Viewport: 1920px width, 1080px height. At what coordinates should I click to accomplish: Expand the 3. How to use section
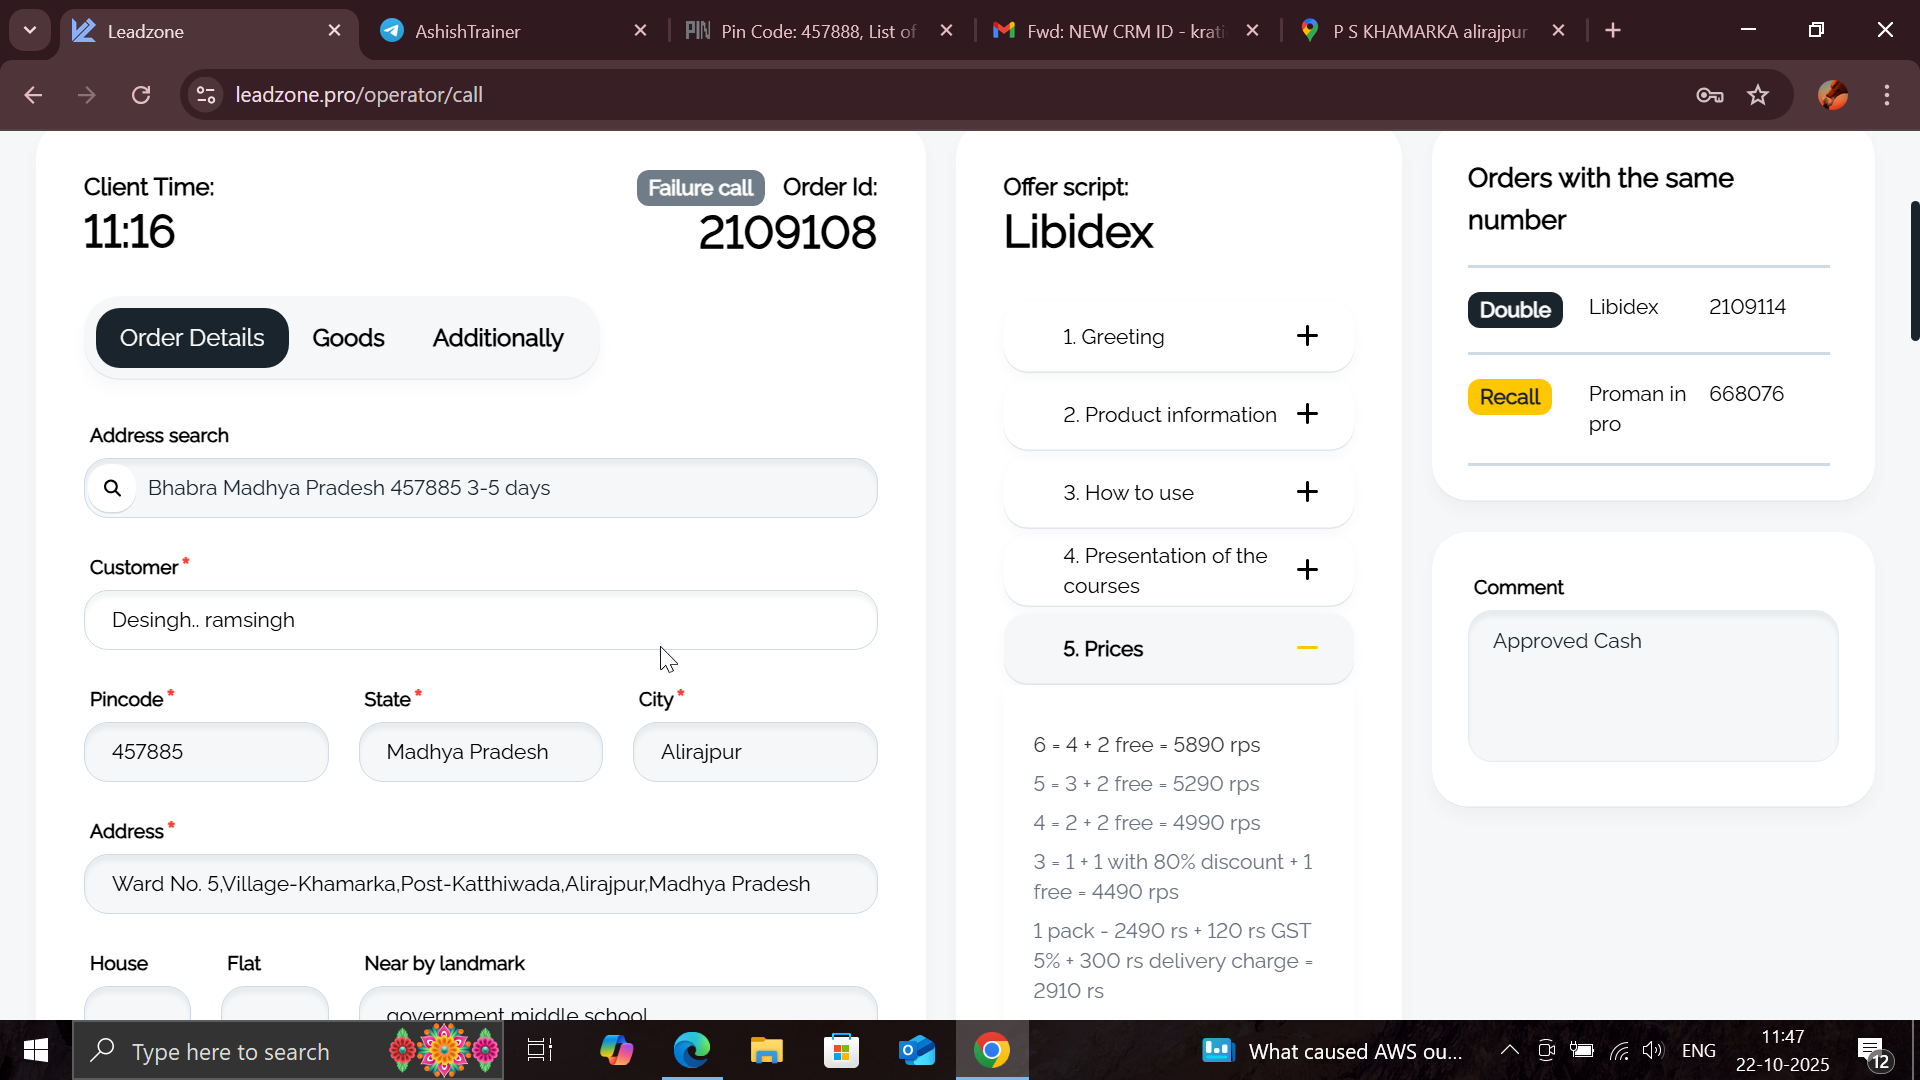[1307, 492]
